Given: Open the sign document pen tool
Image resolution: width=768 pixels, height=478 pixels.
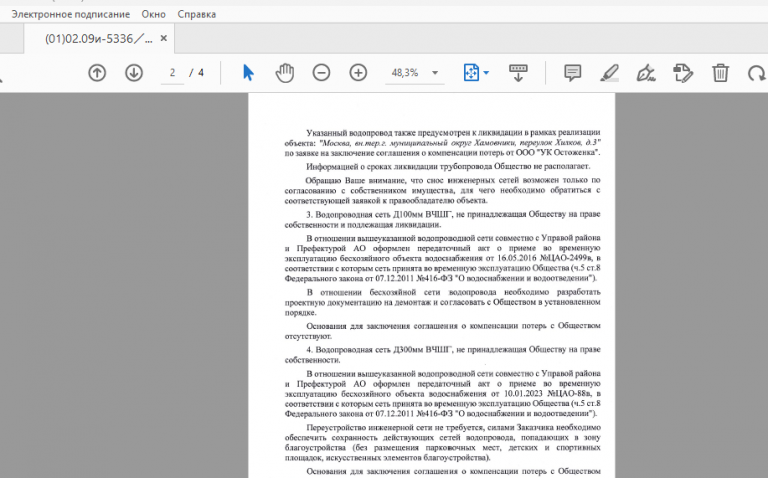Looking at the screenshot, I should pos(646,73).
